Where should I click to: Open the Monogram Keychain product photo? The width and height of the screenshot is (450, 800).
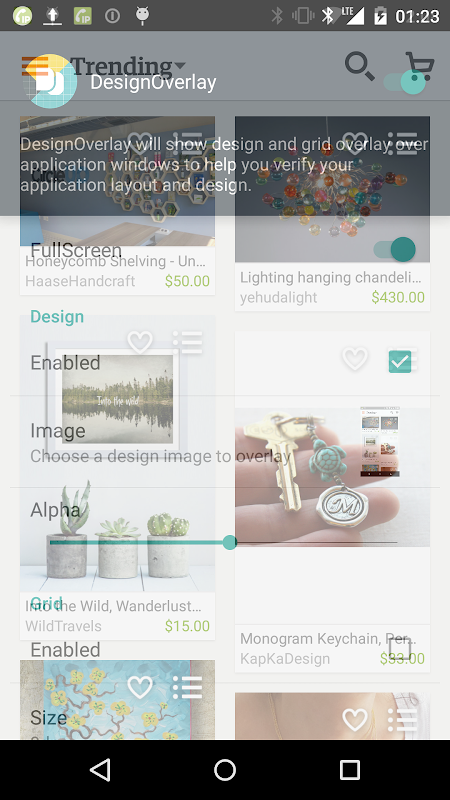[332, 477]
